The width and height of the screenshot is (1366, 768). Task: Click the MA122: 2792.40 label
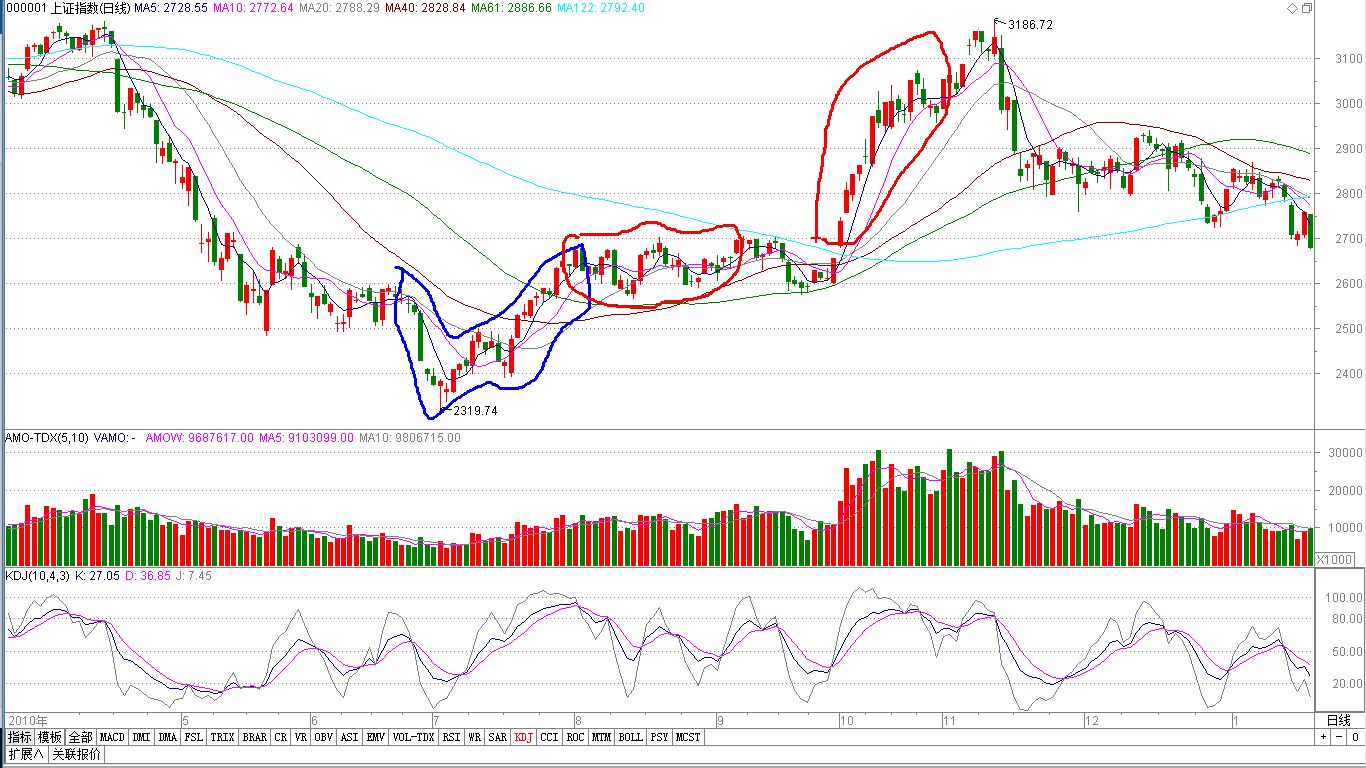click(601, 8)
